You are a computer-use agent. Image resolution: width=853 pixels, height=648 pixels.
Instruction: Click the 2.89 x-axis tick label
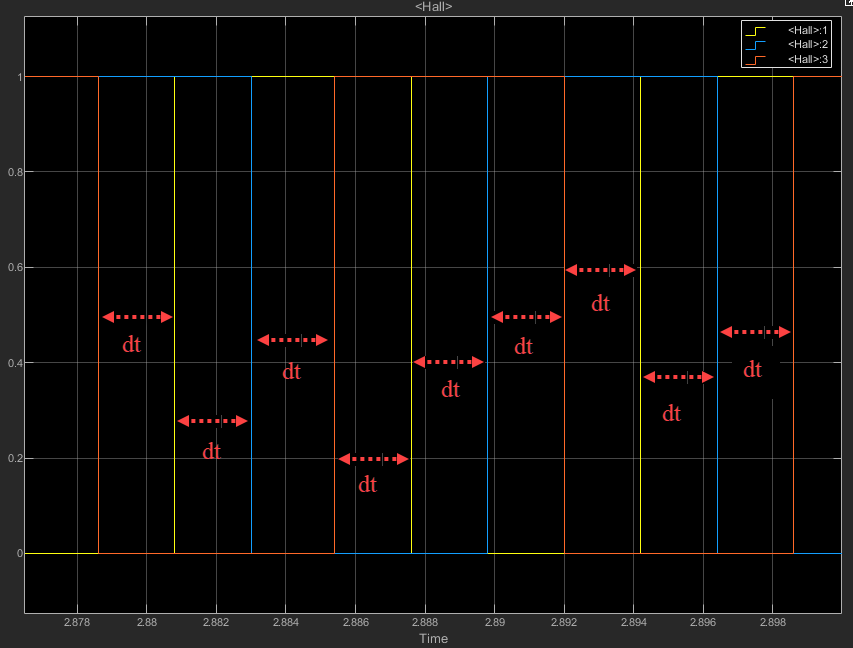[495, 622]
